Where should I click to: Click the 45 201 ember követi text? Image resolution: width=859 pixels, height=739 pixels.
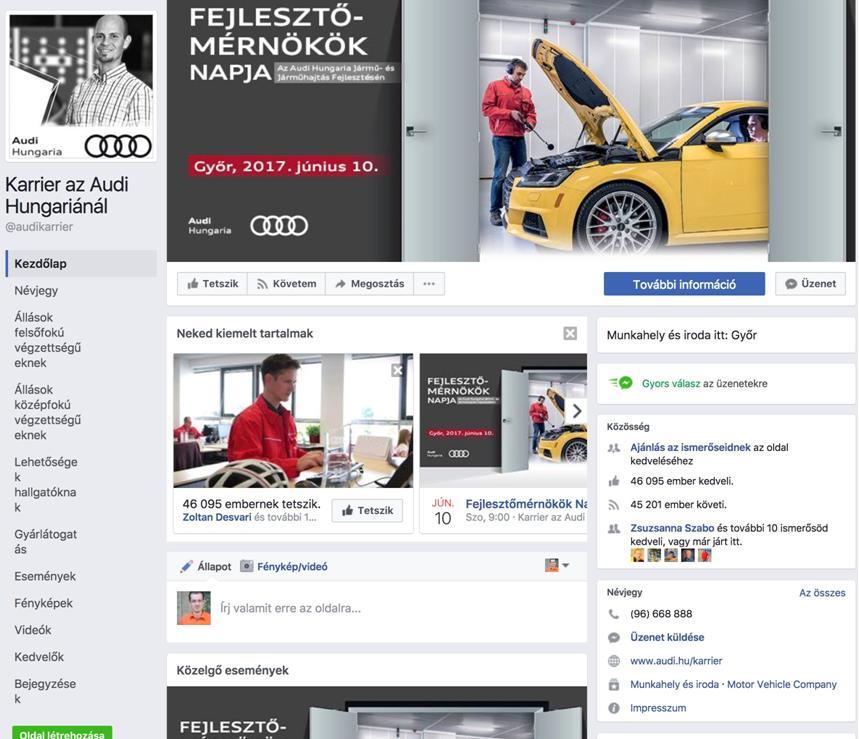678,505
